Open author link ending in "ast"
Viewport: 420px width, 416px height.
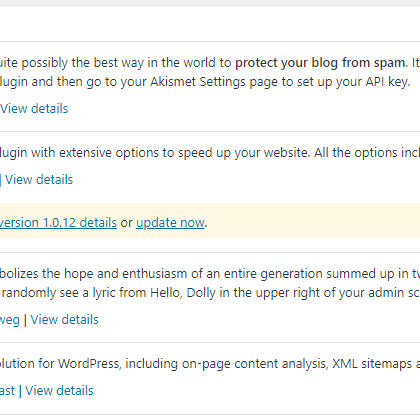click(x=7, y=391)
